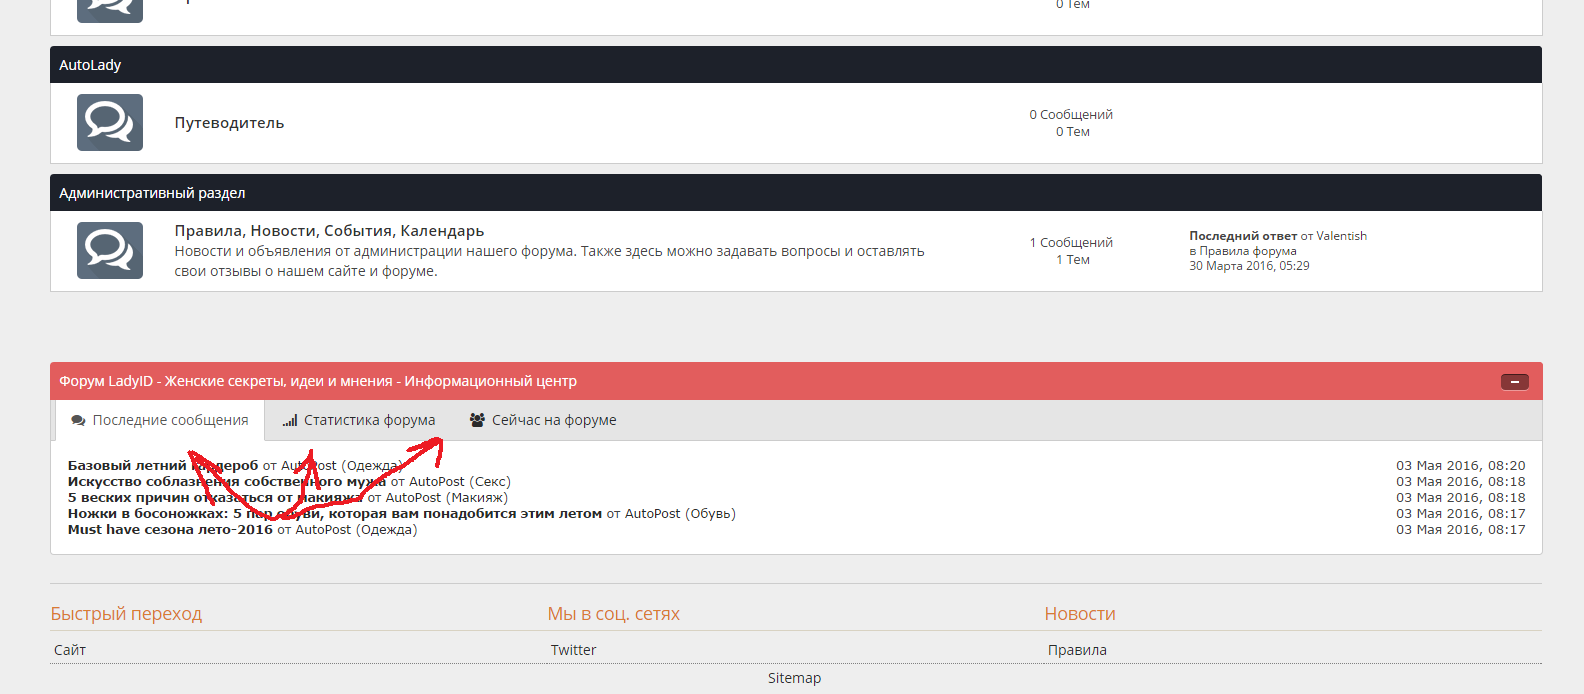1584x694 pixels.
Task: Click the Форум LadyID information center title
Action: [318, 382]
